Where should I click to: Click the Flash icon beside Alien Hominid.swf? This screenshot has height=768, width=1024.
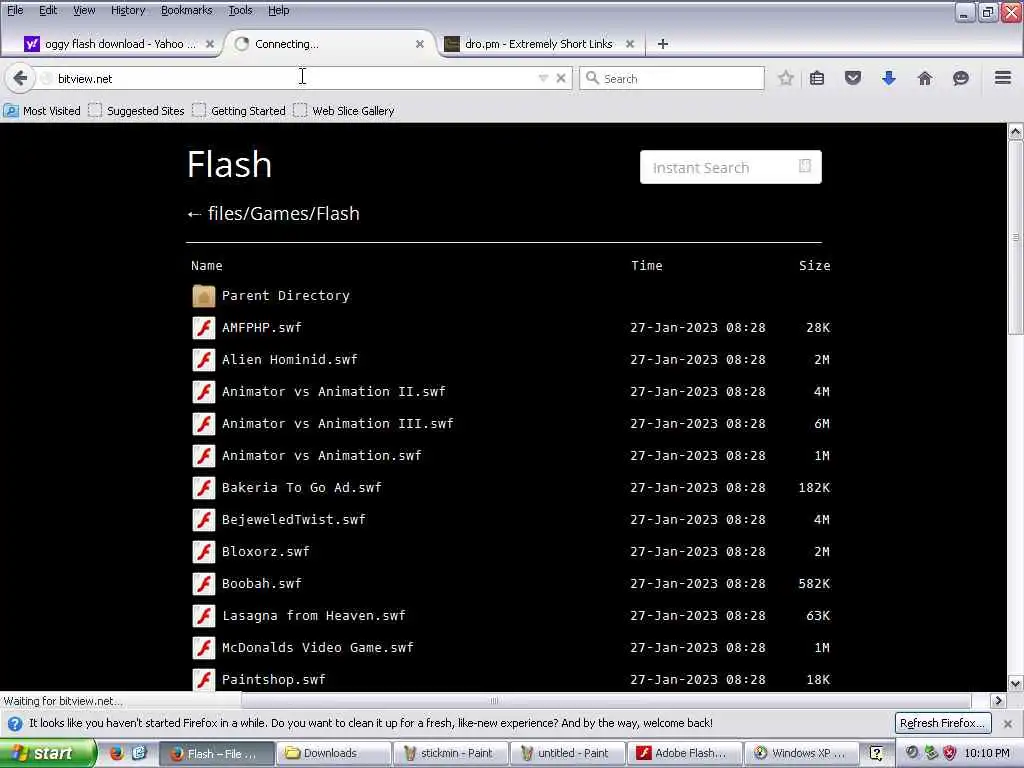204,359
